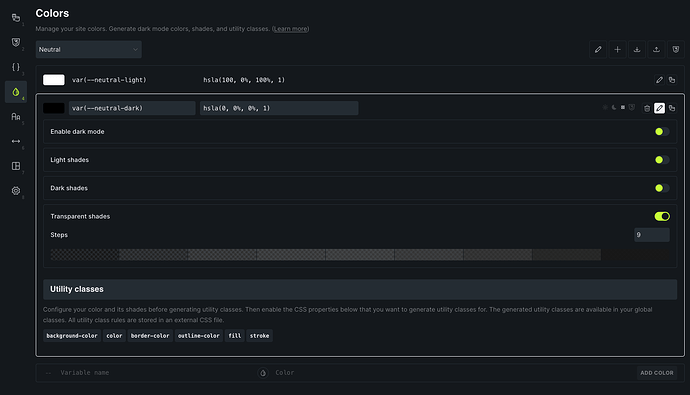Open the curly braces variables panel in the sidebar

pyautogui.click(x=16, y=67)
